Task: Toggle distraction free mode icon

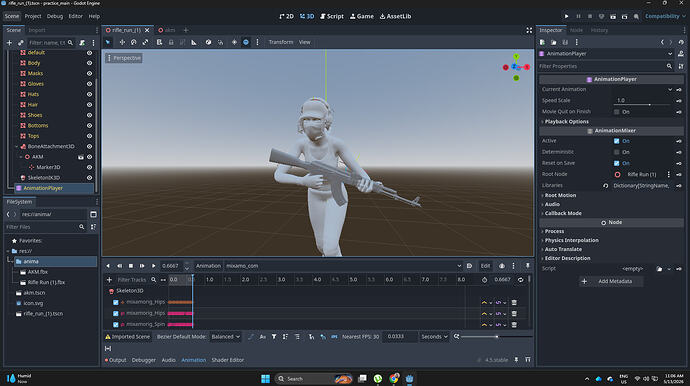Action: tap(529, 30)
